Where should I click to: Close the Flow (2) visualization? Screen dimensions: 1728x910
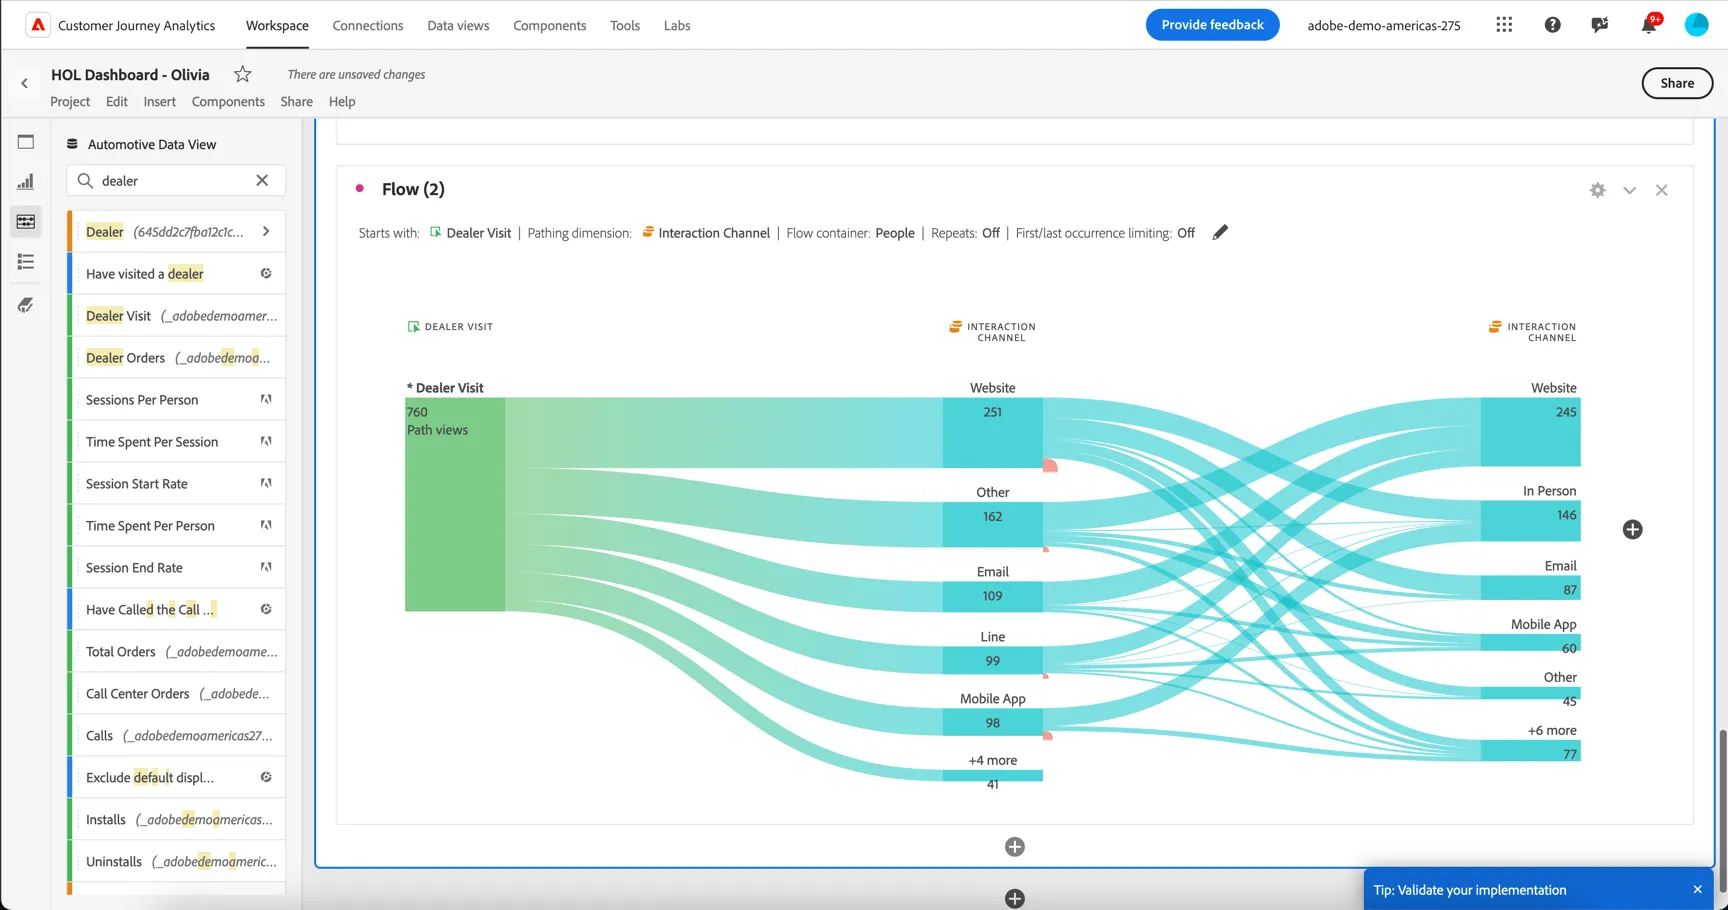1661,190
